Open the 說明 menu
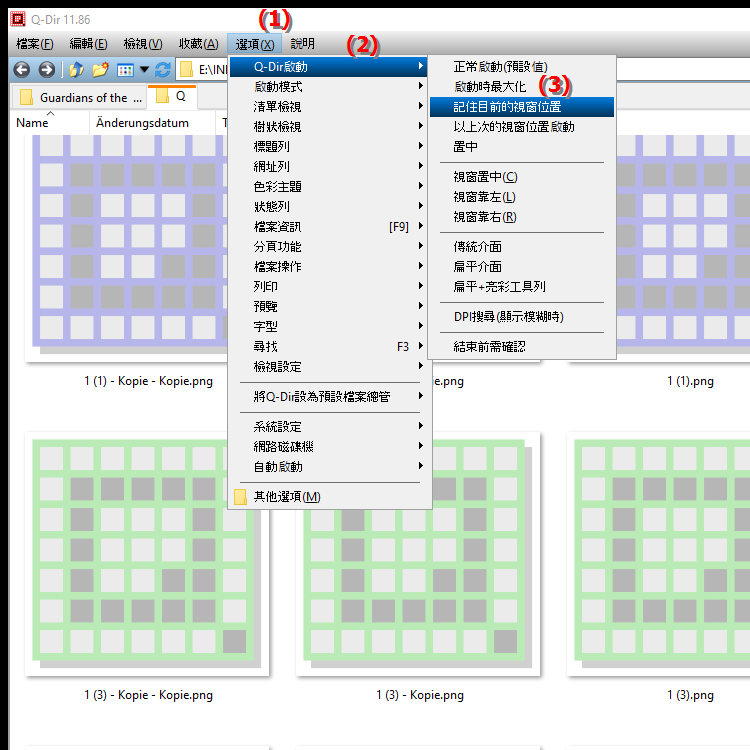 [302, 44]
